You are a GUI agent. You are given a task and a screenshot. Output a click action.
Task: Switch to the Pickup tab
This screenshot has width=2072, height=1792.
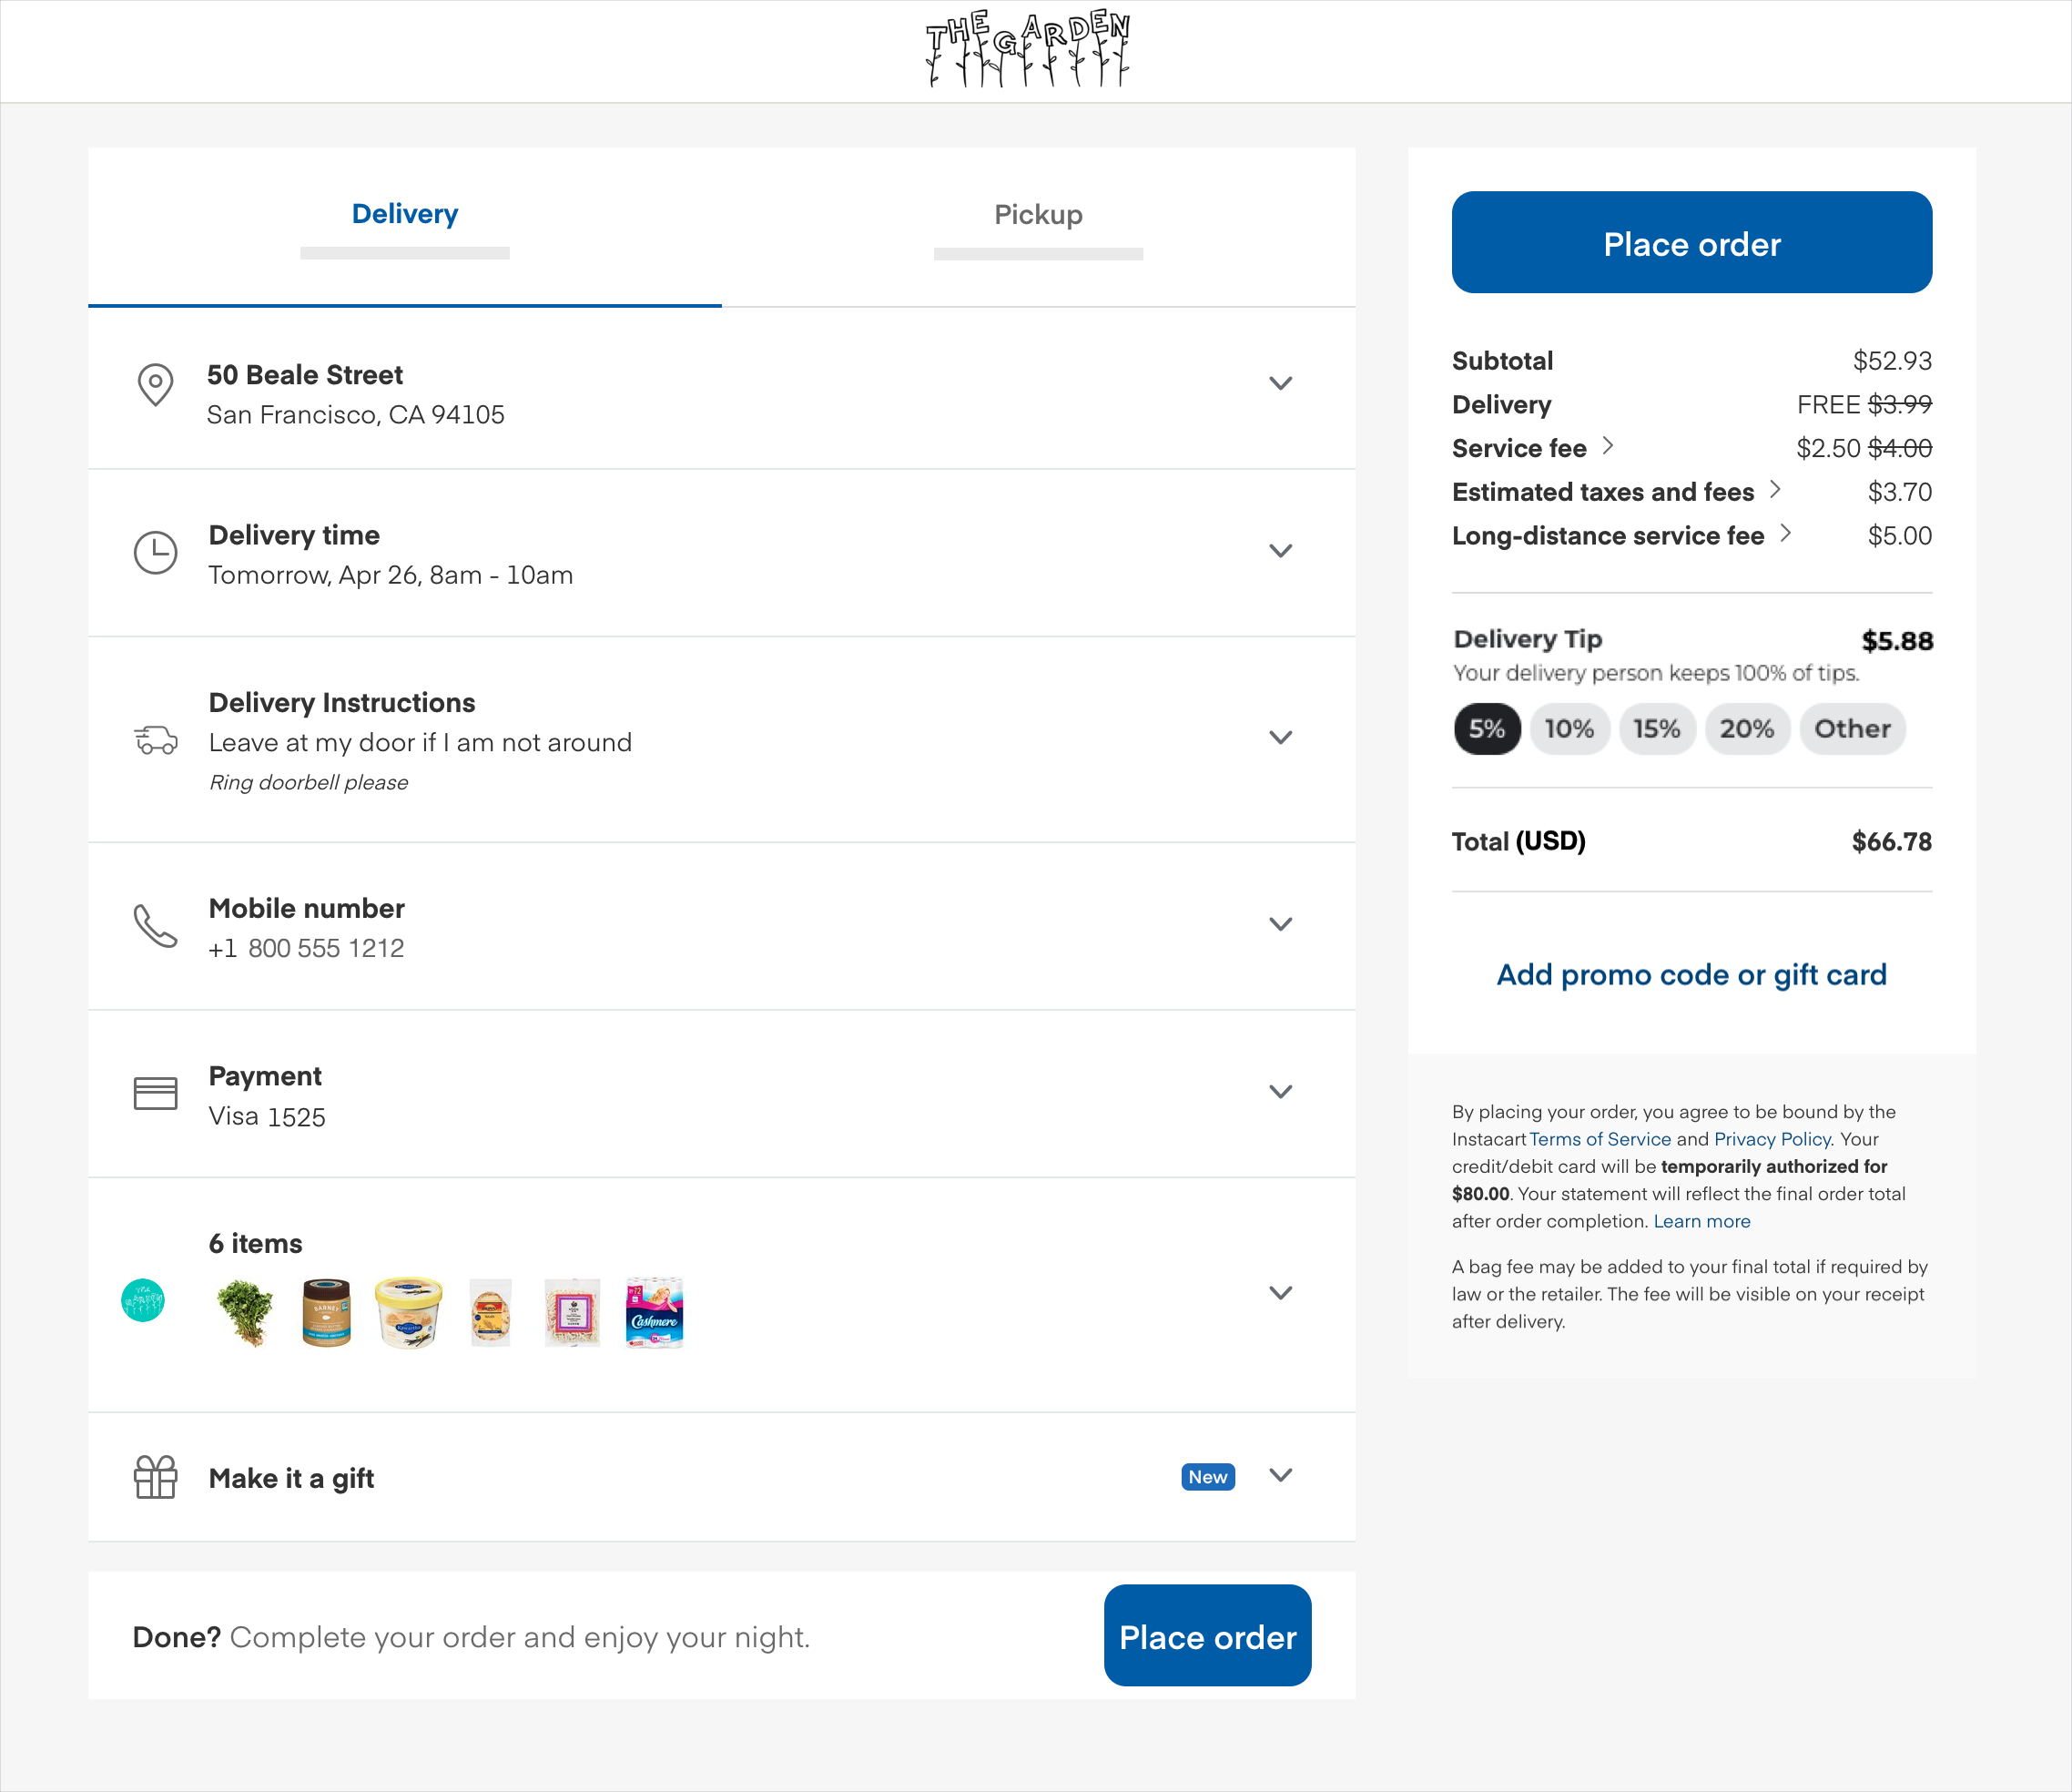point(1038,213)
